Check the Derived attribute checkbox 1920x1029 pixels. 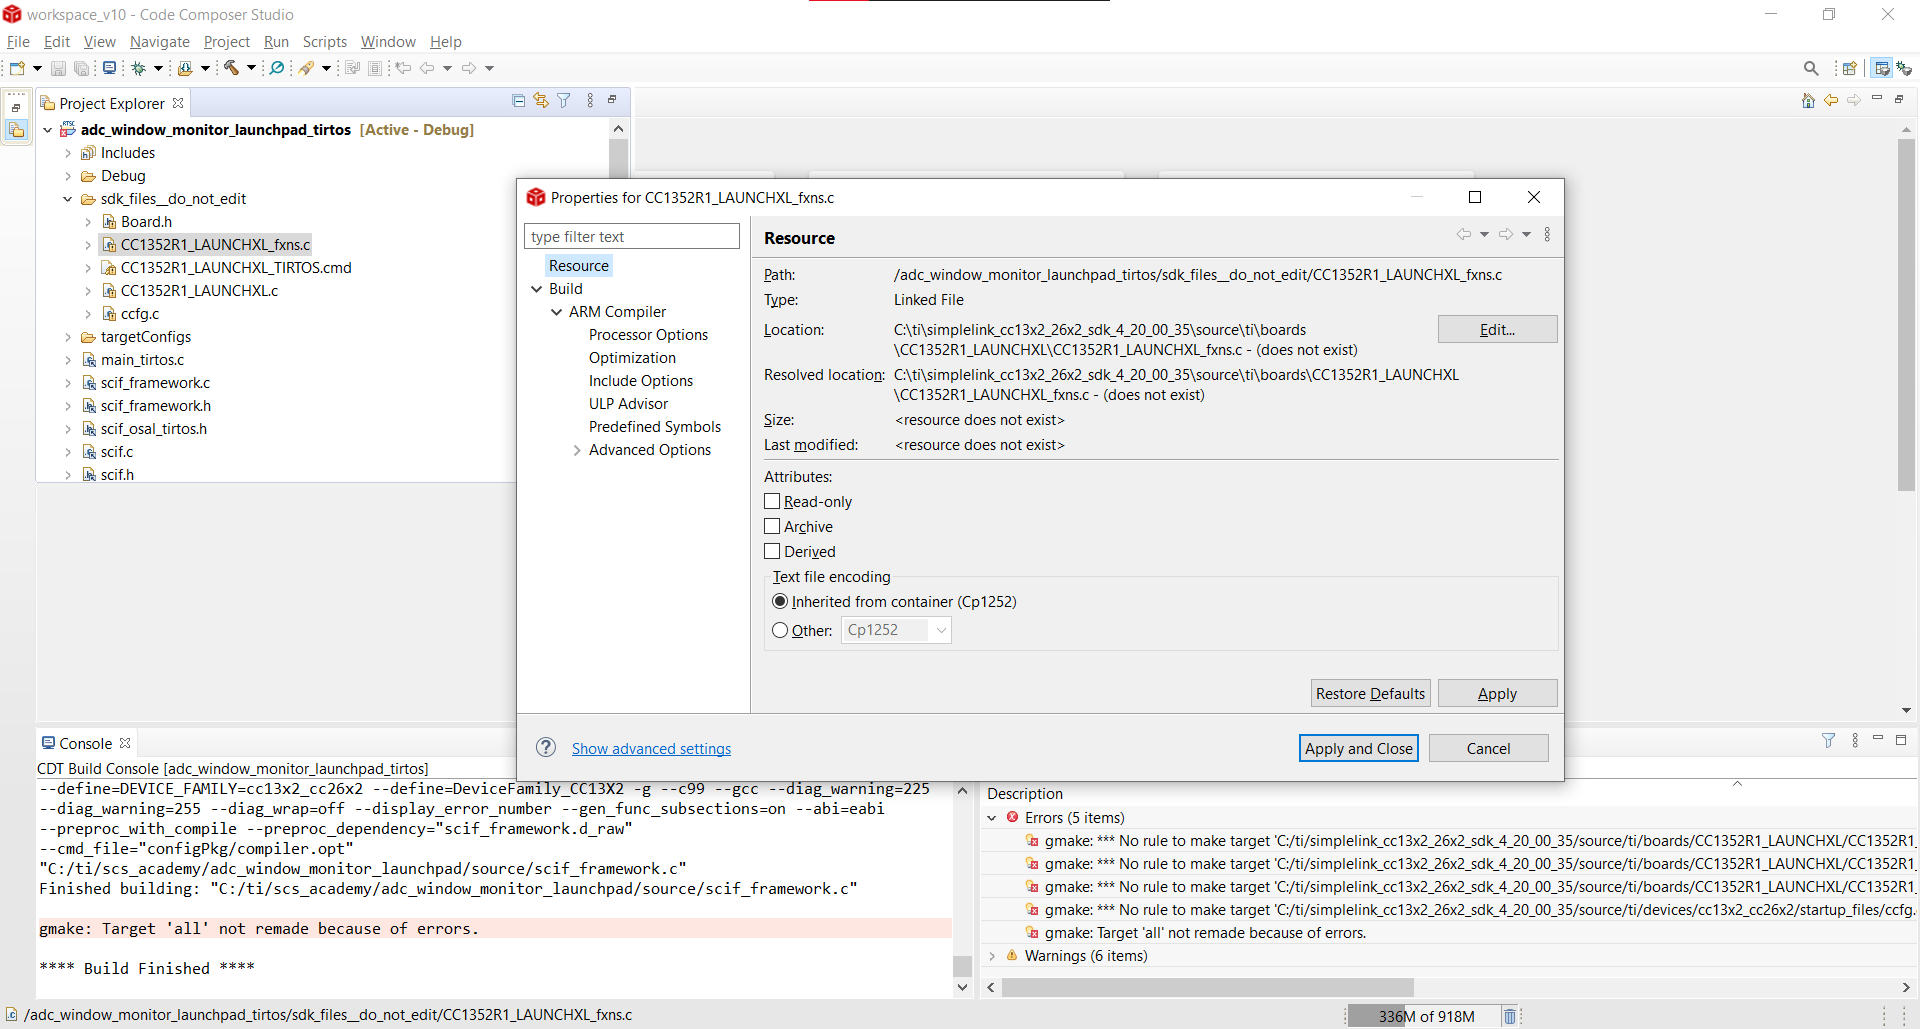[772, 551]
